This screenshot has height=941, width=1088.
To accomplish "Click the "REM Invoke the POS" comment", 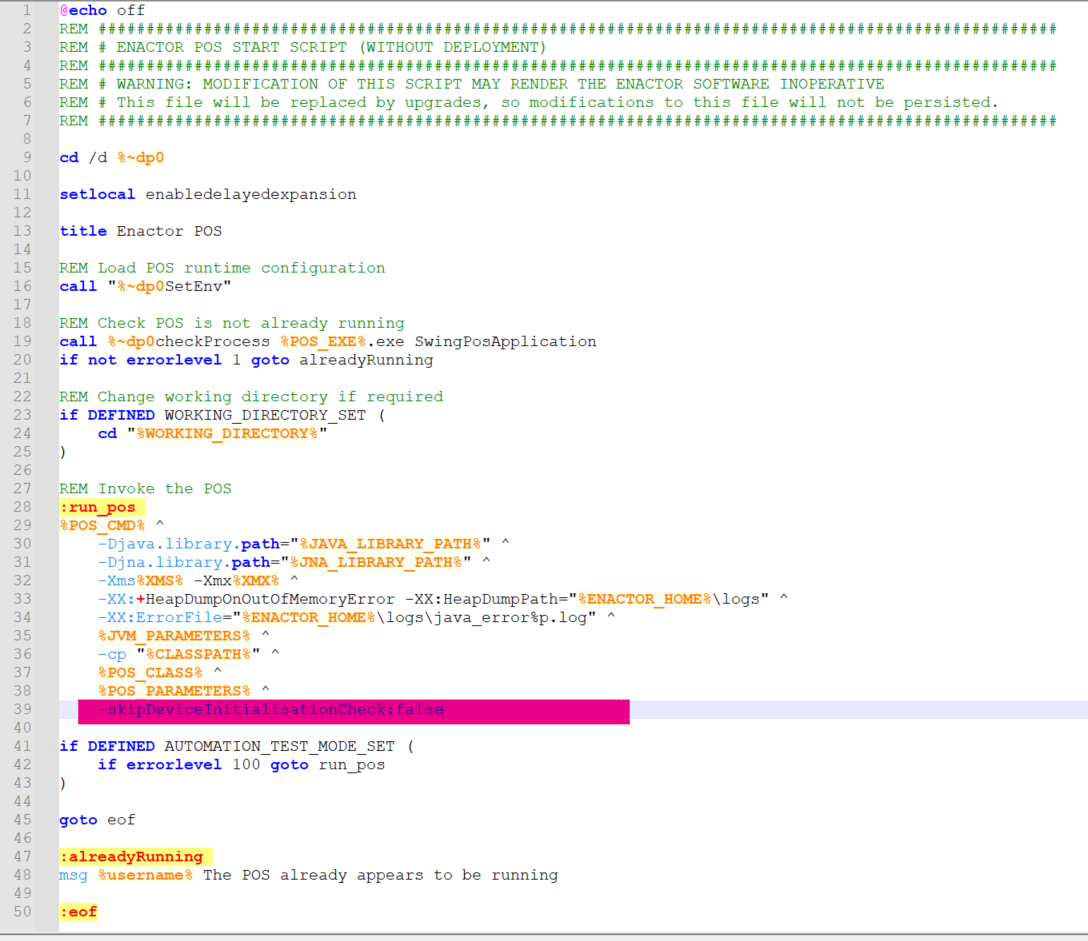I will [145, 489].
